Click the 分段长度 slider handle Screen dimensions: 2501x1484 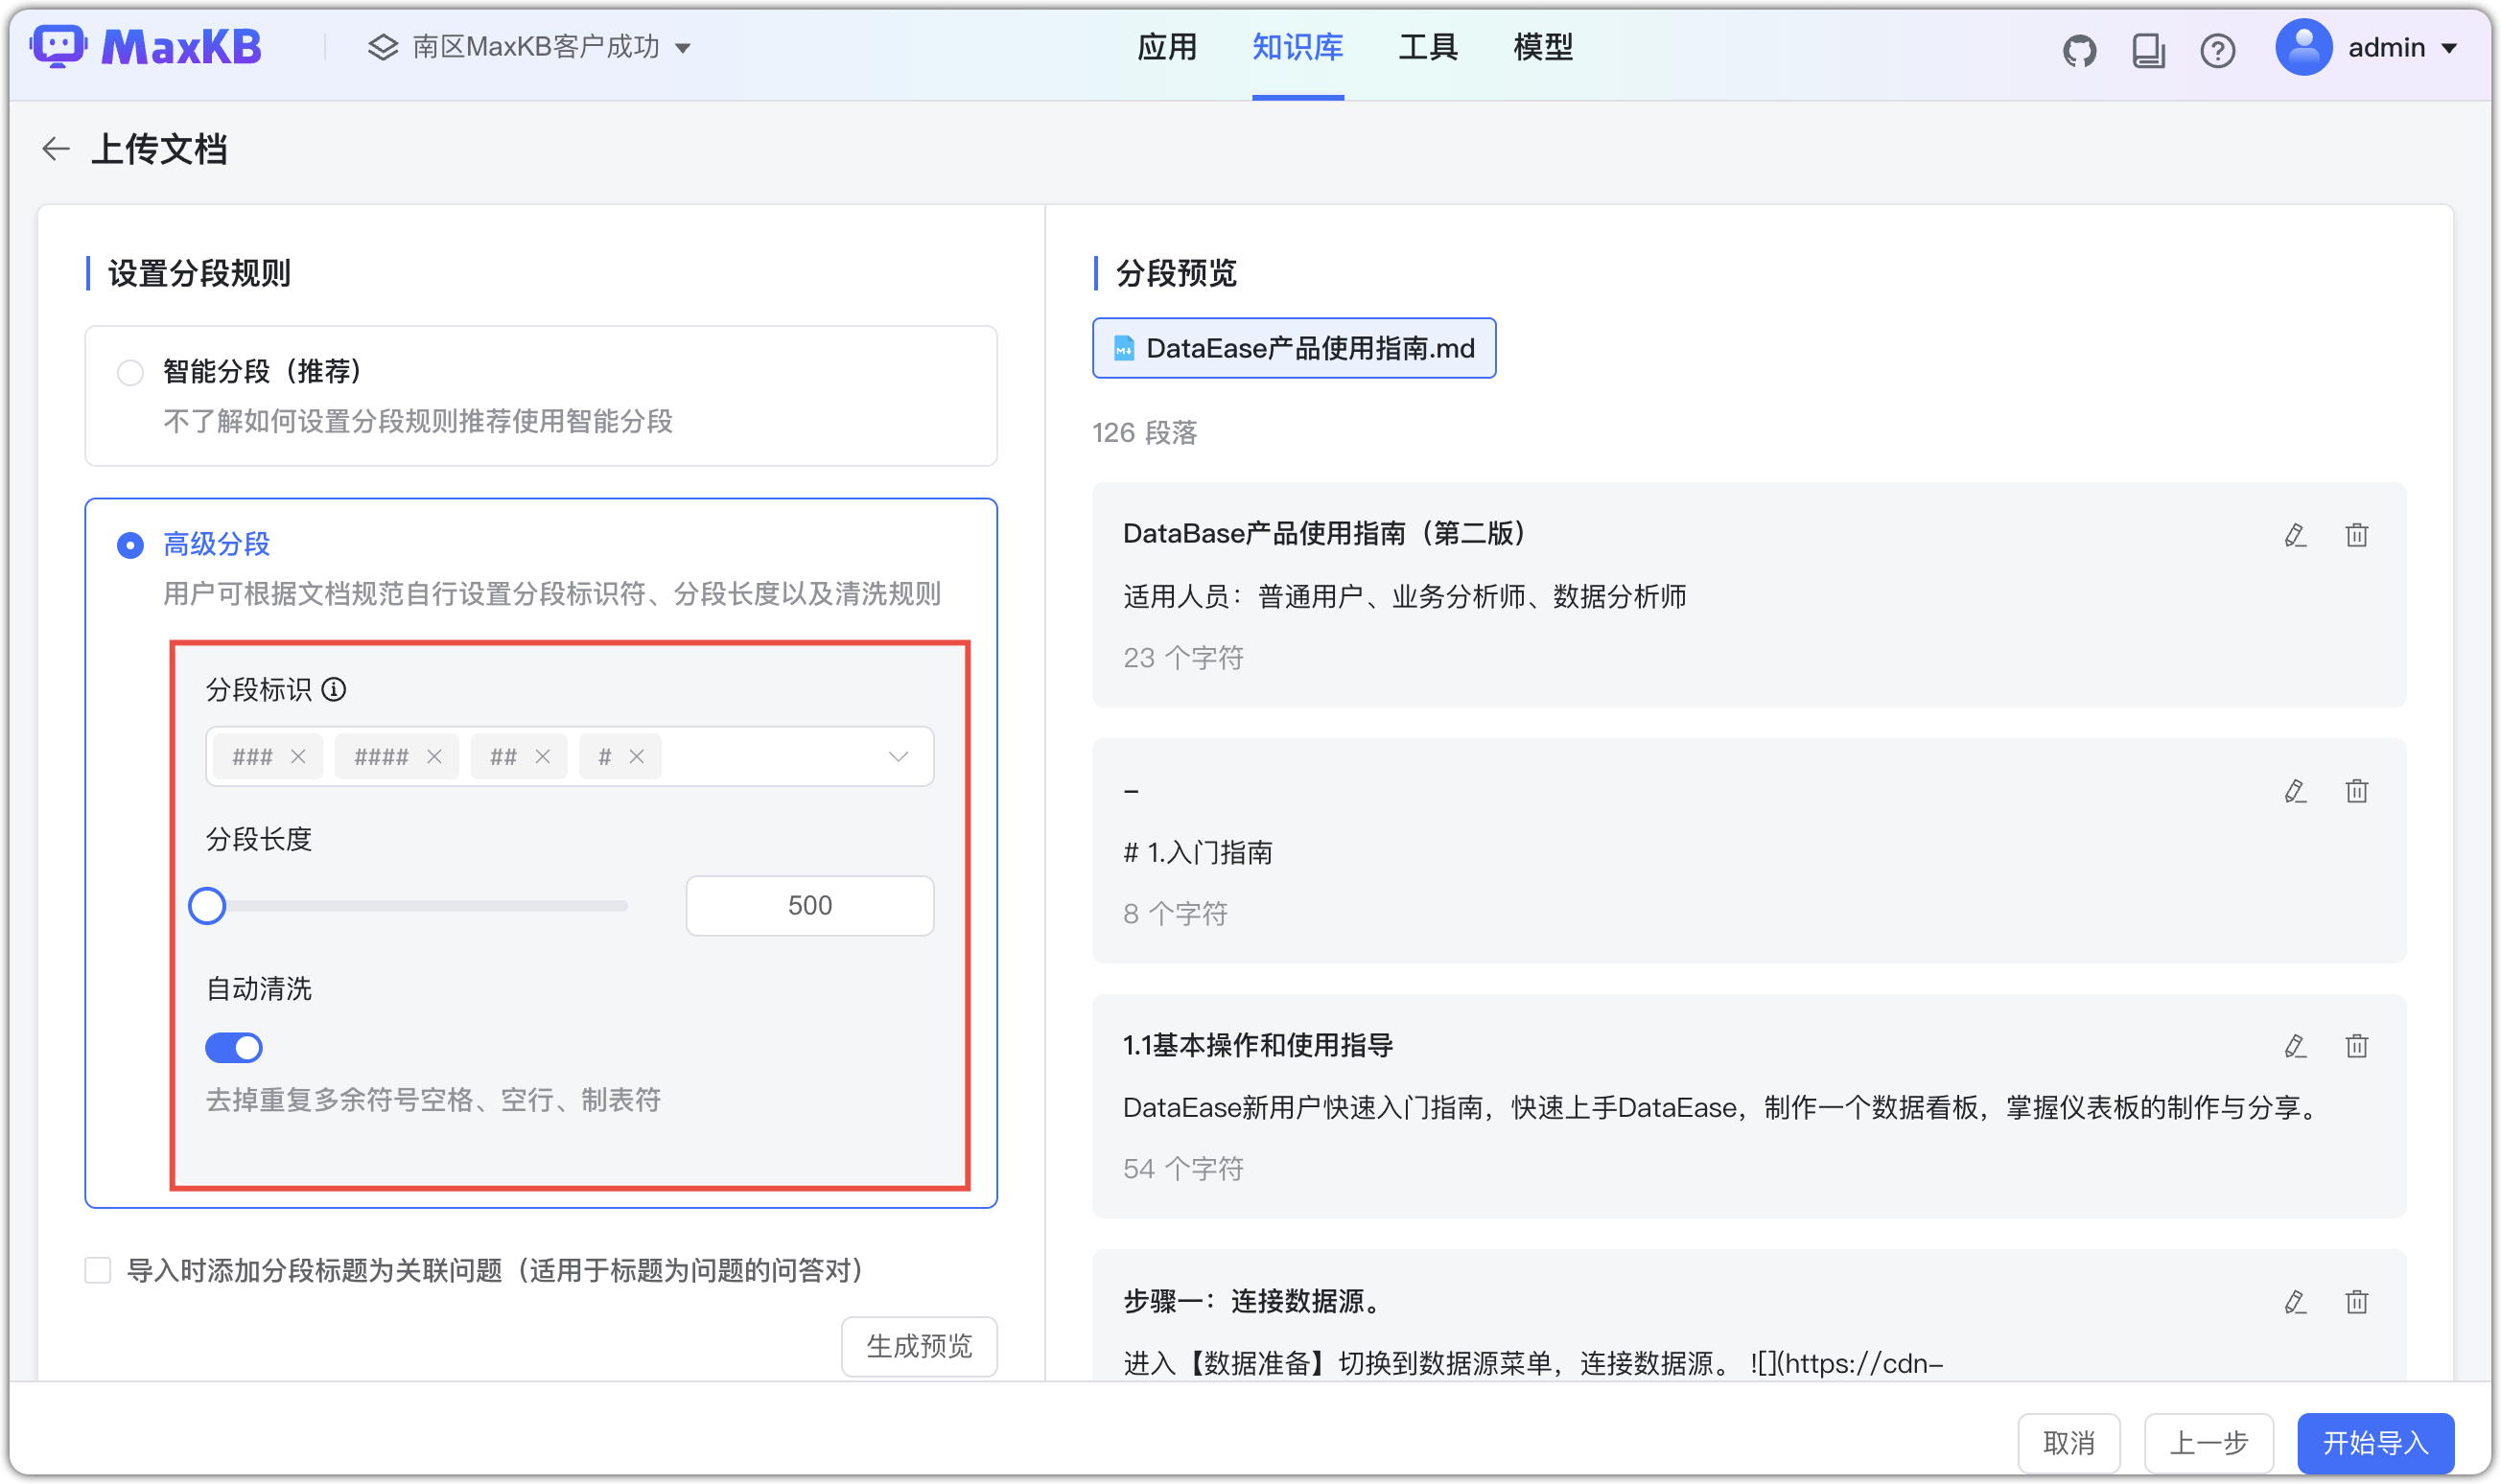[x=207, y=906]
